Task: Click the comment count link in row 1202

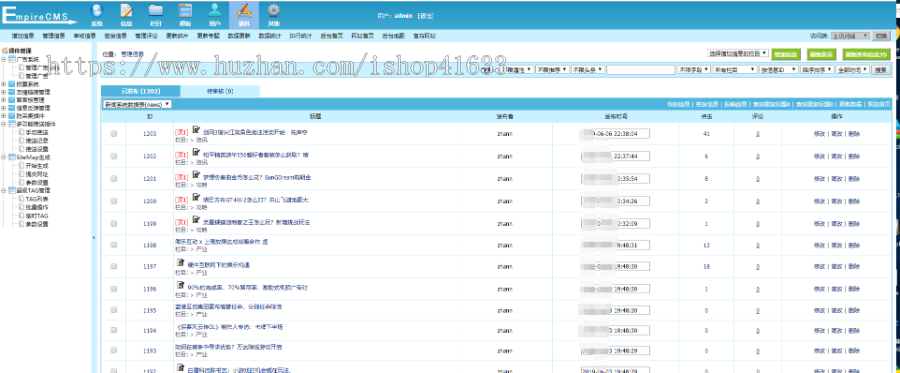Action: pos(758,156)
